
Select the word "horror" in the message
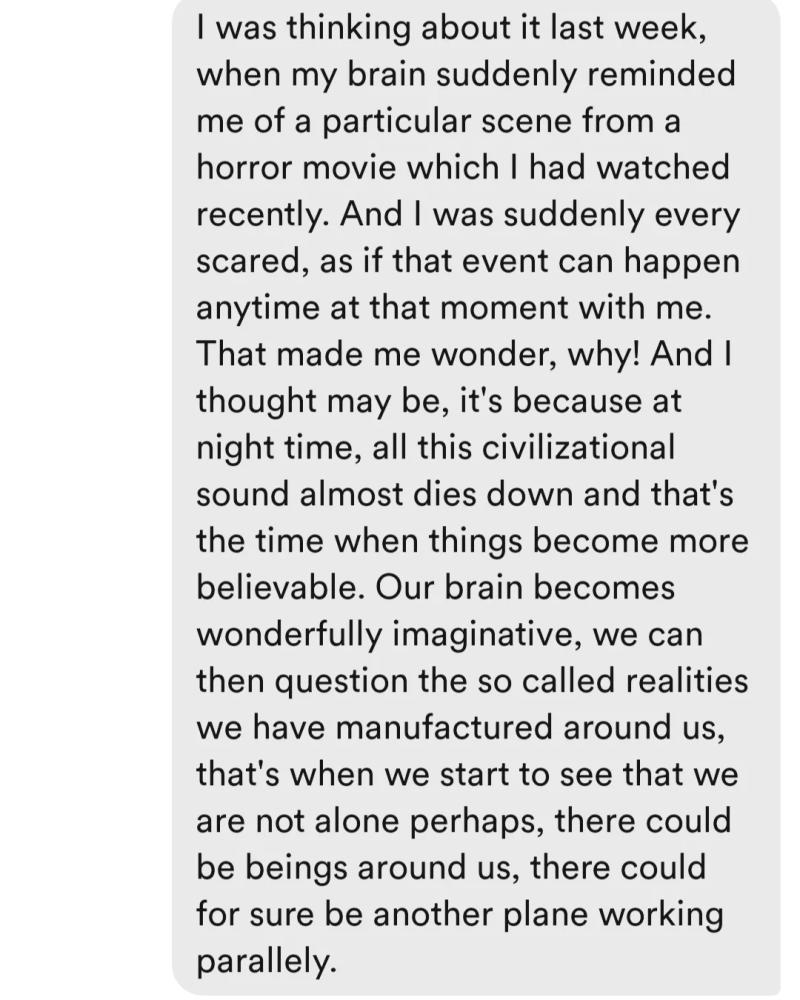(x=244, y=168)
